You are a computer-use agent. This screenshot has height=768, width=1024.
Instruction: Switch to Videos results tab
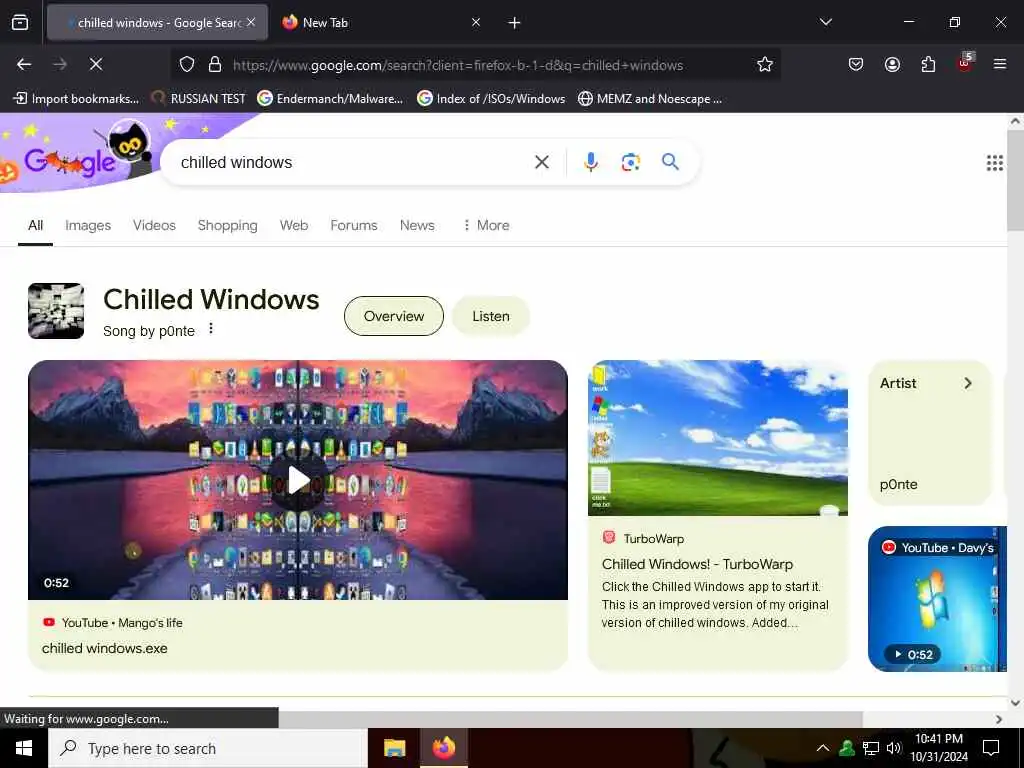pos(154,225)
